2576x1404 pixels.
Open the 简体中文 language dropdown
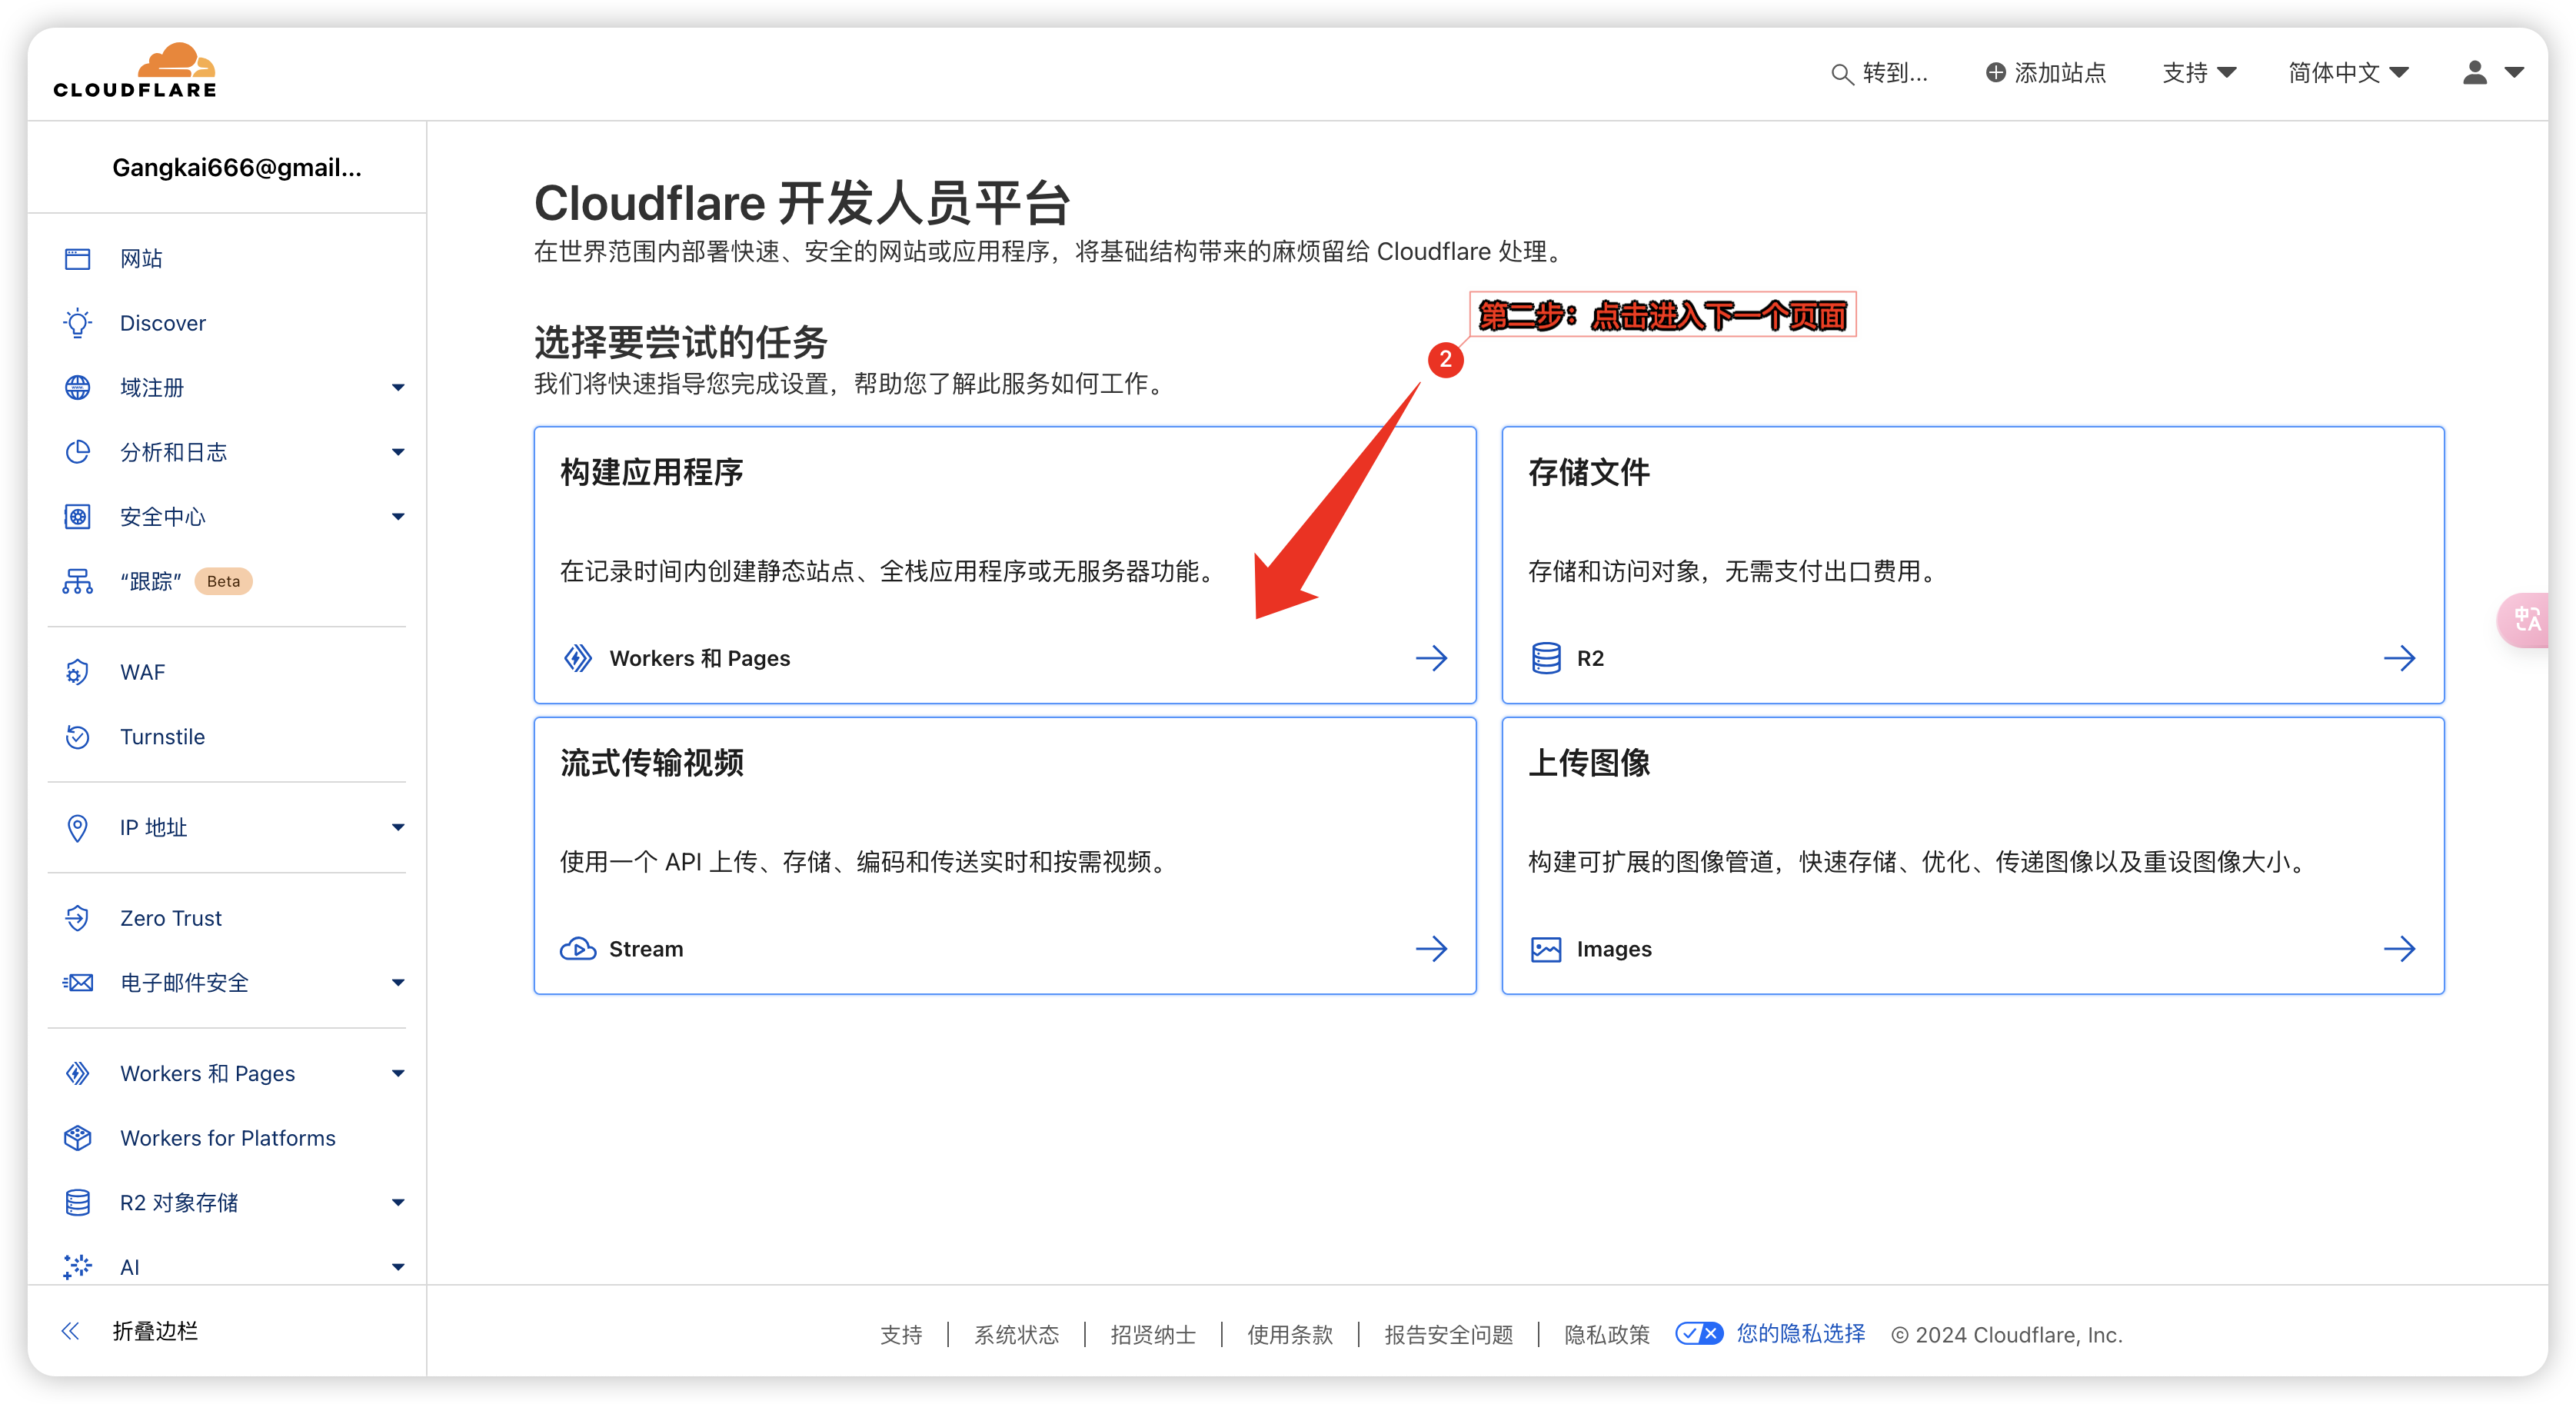(x=2348, y=72)
